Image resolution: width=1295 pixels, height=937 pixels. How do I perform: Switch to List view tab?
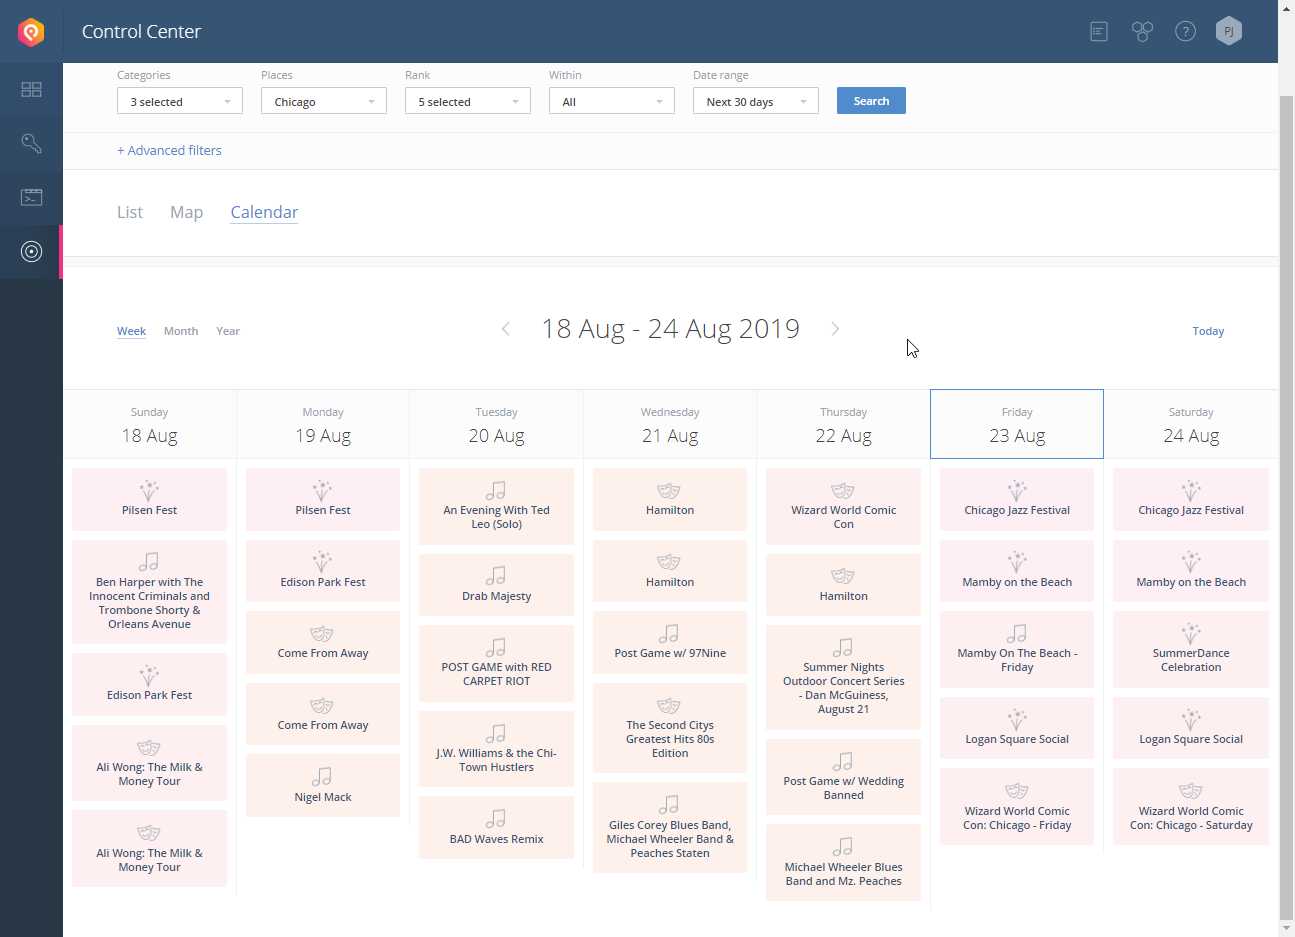(x=130, y=212)
